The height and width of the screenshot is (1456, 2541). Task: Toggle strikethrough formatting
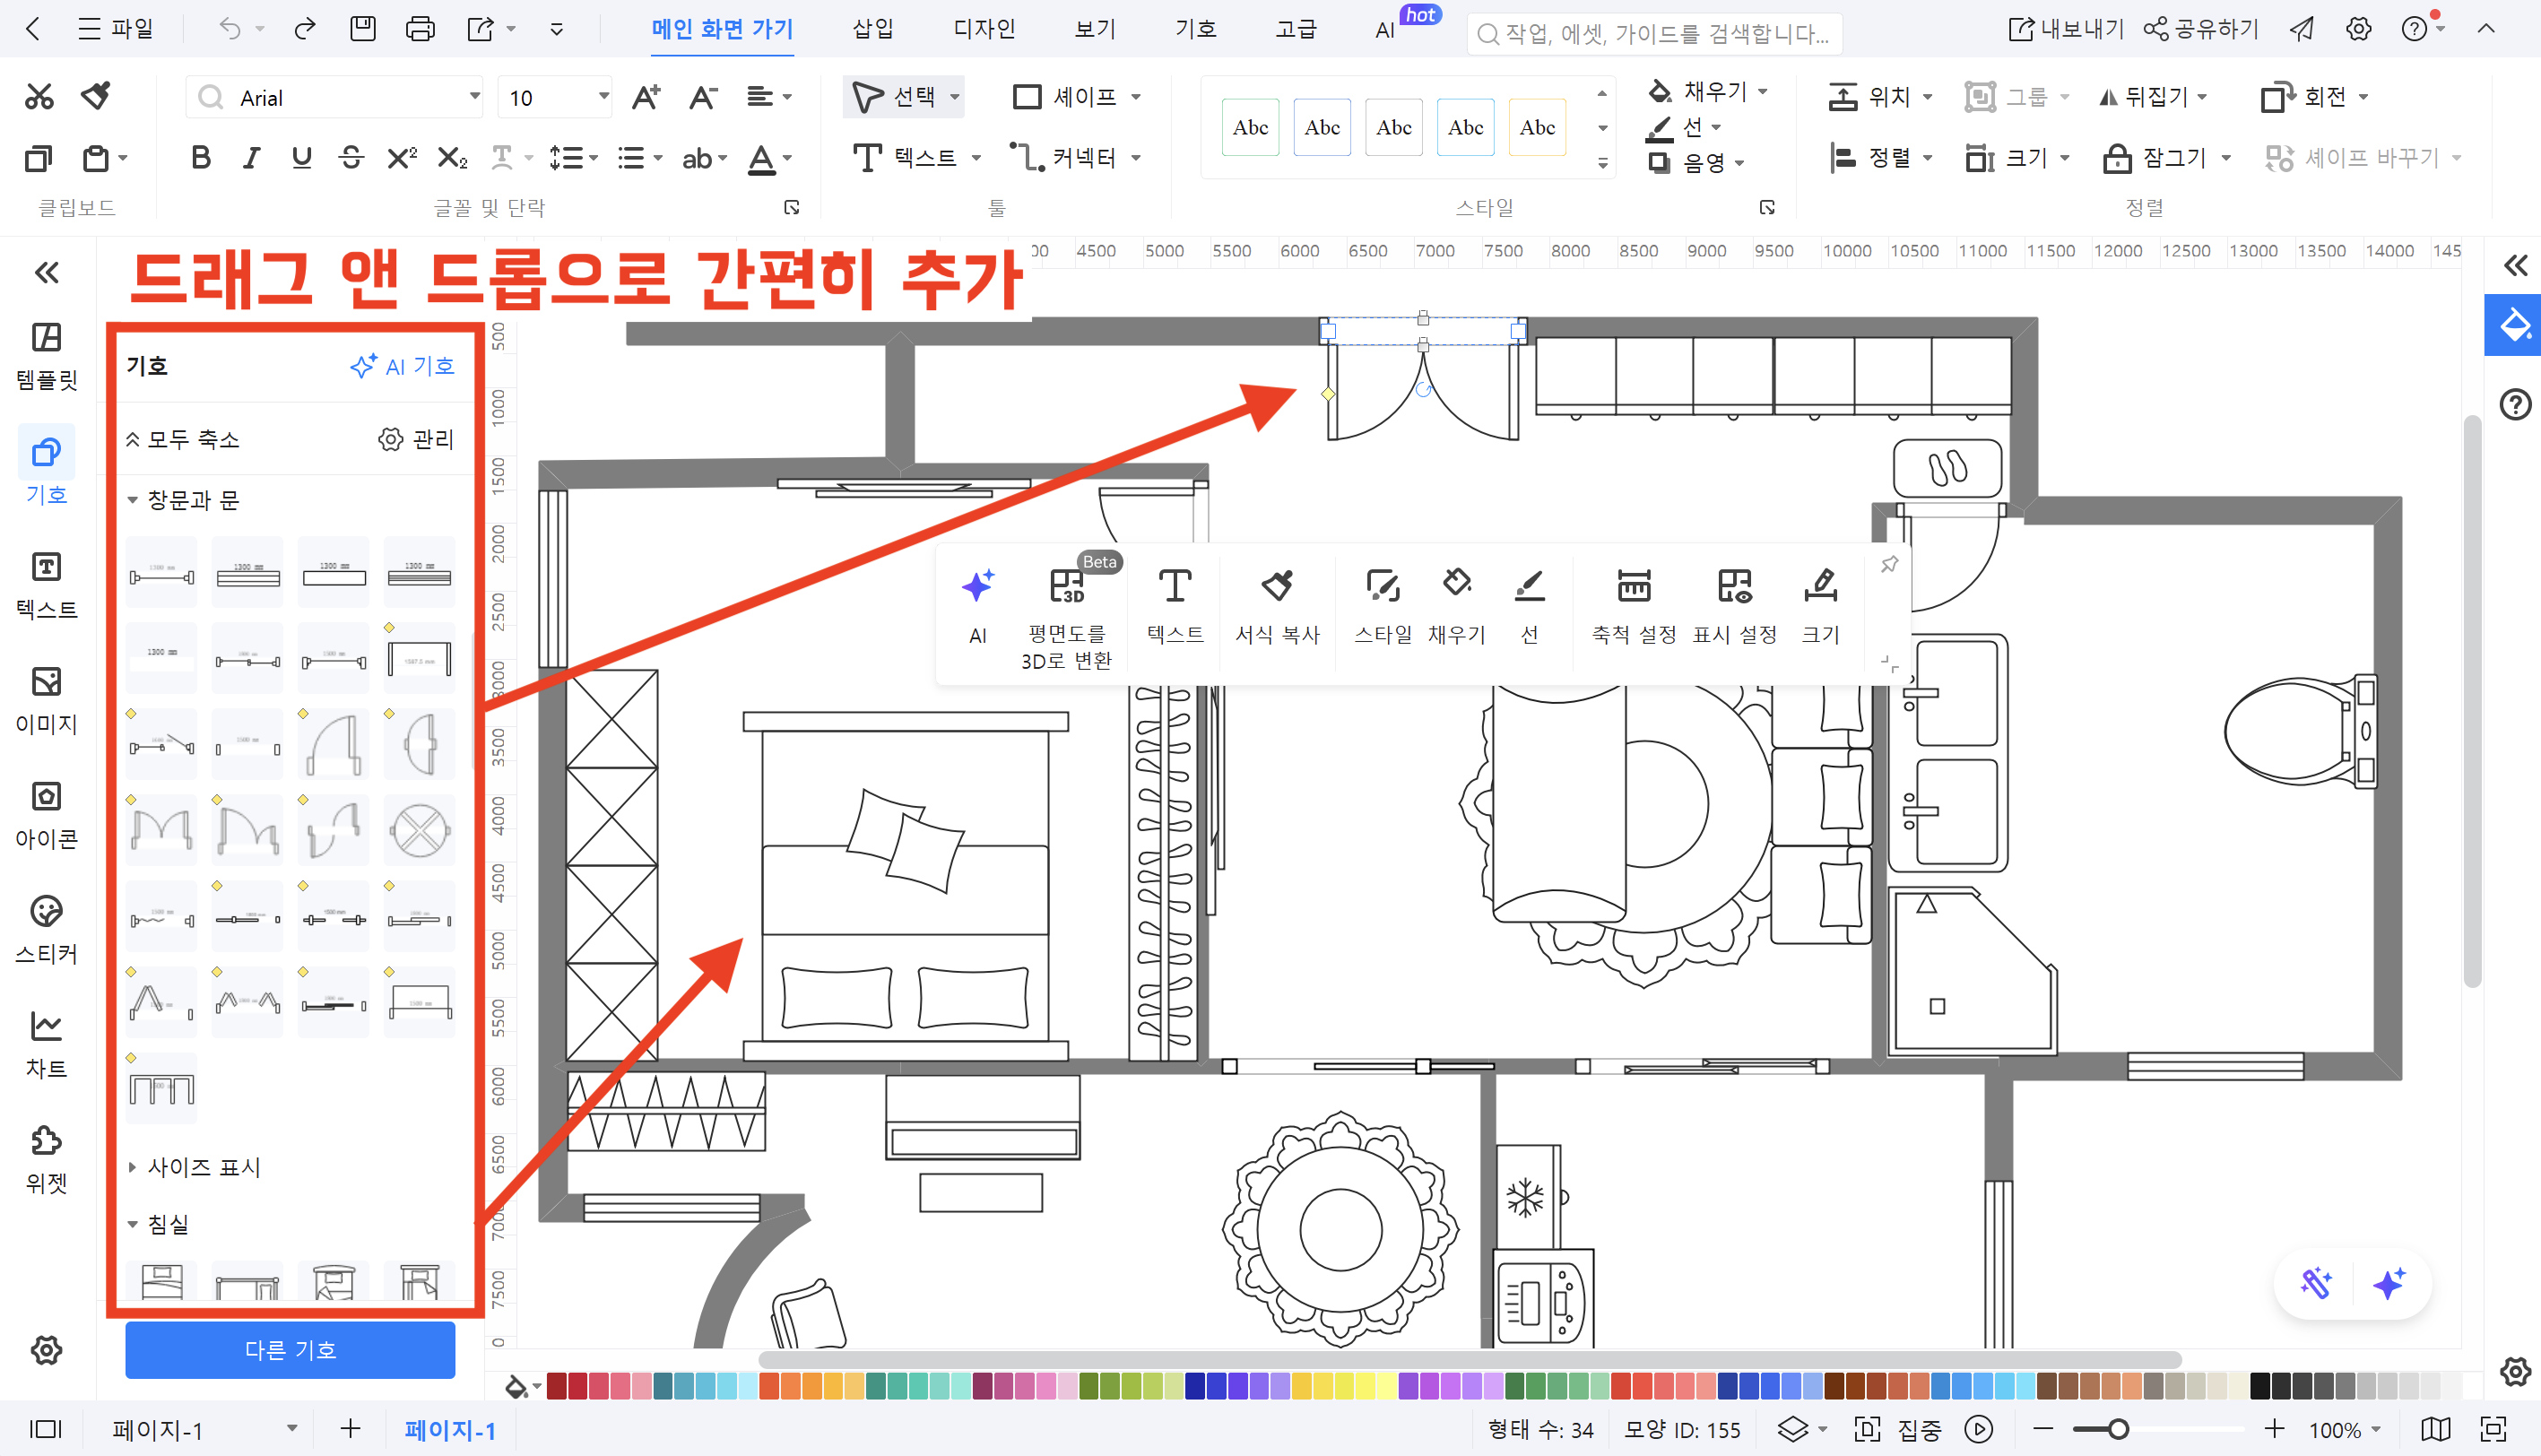coord(351,157)
